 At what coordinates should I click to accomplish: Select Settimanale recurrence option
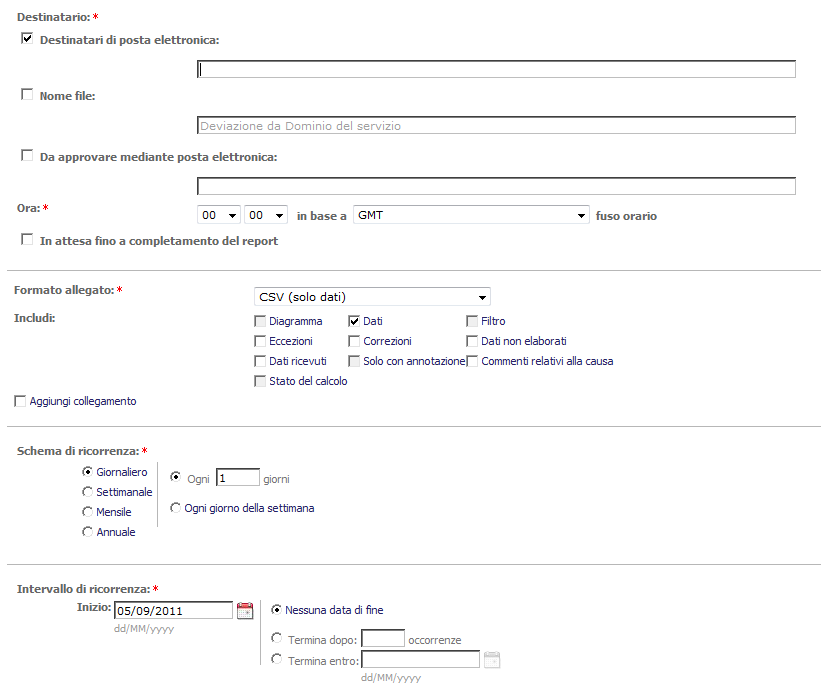(88, 492)
